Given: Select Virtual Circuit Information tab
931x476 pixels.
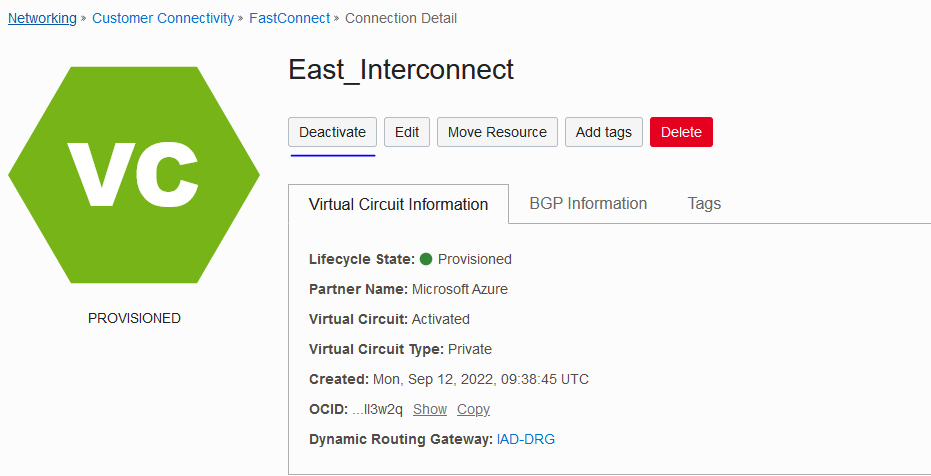Looking at the screenshot, I should [x=398, y=204].
